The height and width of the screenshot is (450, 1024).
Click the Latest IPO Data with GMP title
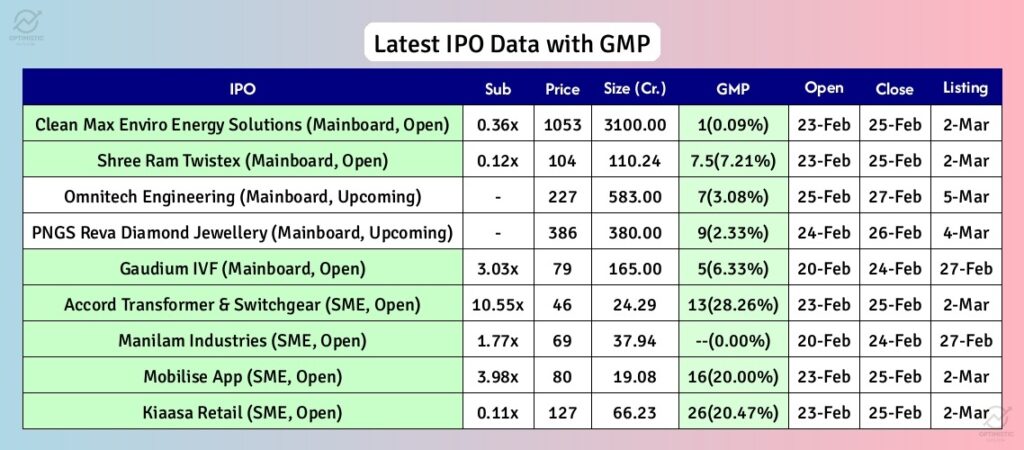click(511, 44)
